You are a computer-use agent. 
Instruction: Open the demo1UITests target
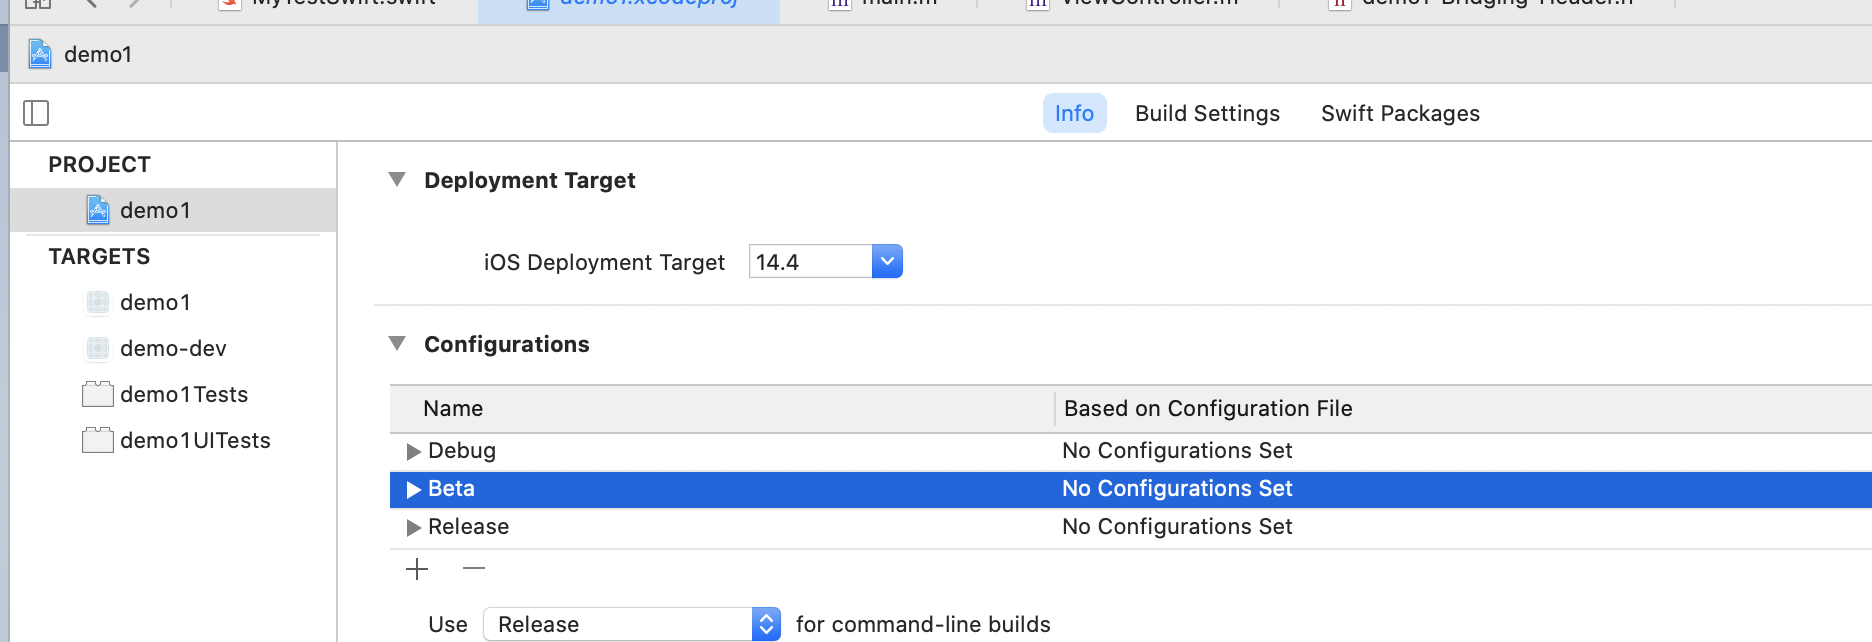[195, 440]
